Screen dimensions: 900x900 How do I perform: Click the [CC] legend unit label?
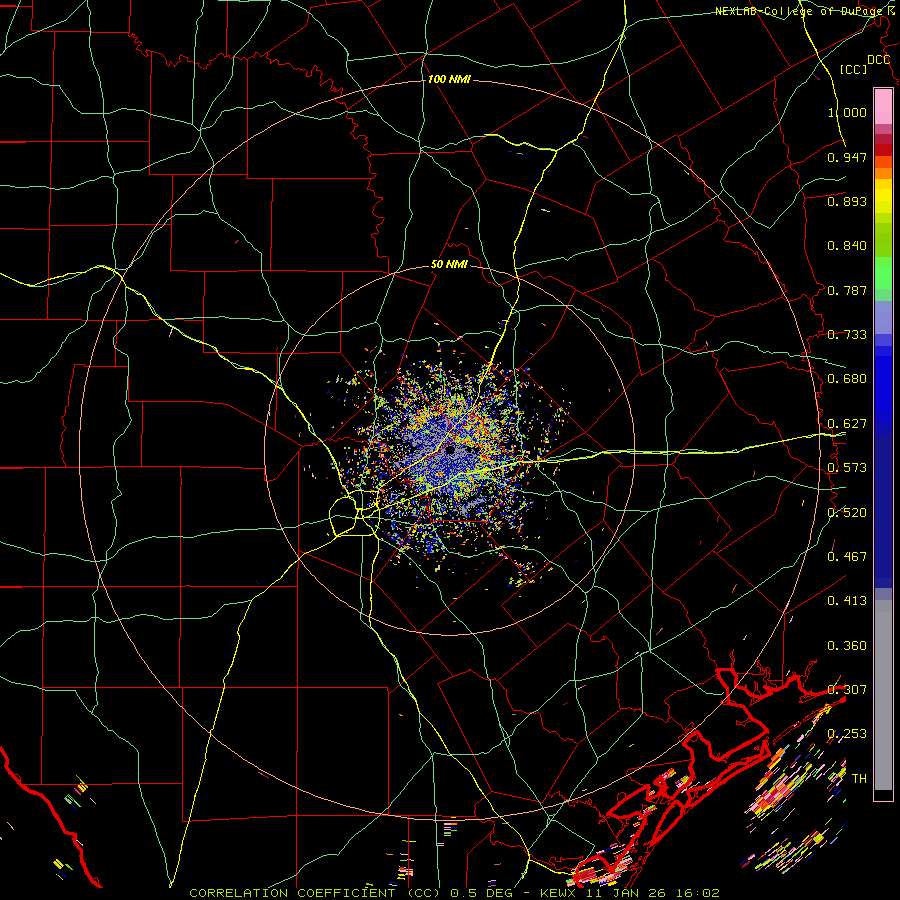(x=854, y=69)
